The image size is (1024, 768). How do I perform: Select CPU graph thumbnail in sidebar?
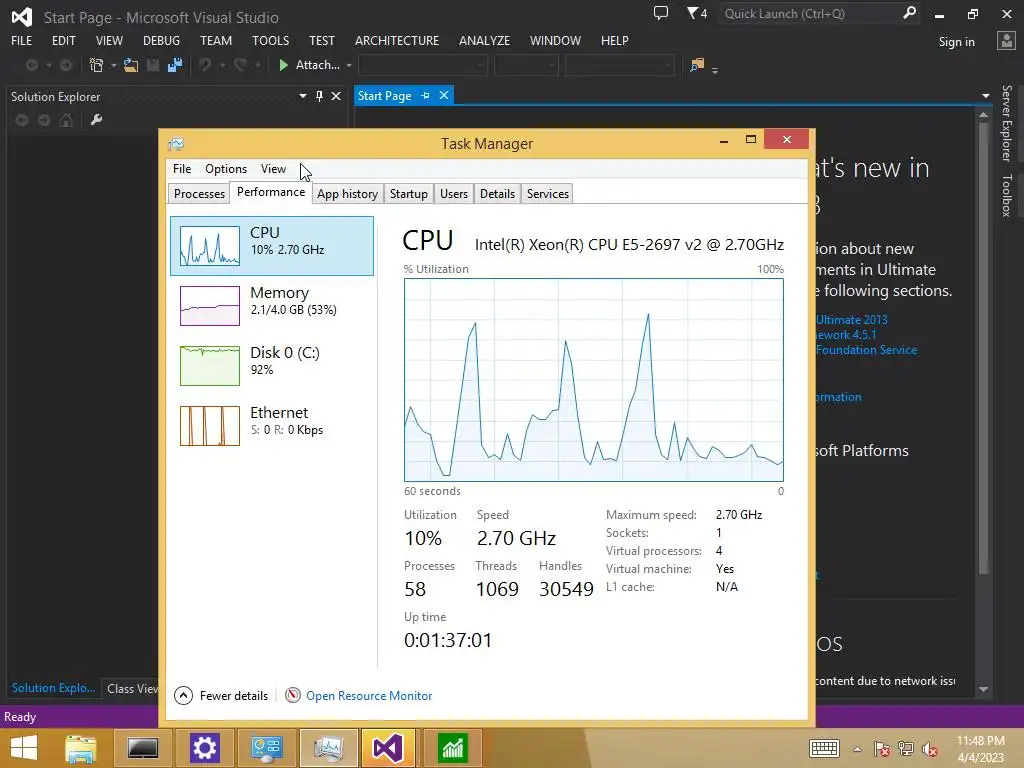210,246
